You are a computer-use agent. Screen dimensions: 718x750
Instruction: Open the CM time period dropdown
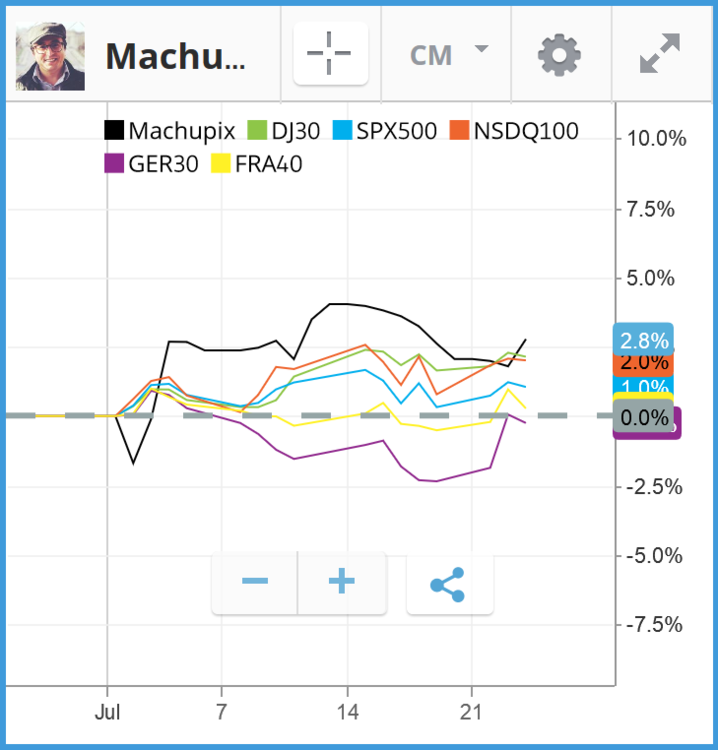tap(447, 54)
